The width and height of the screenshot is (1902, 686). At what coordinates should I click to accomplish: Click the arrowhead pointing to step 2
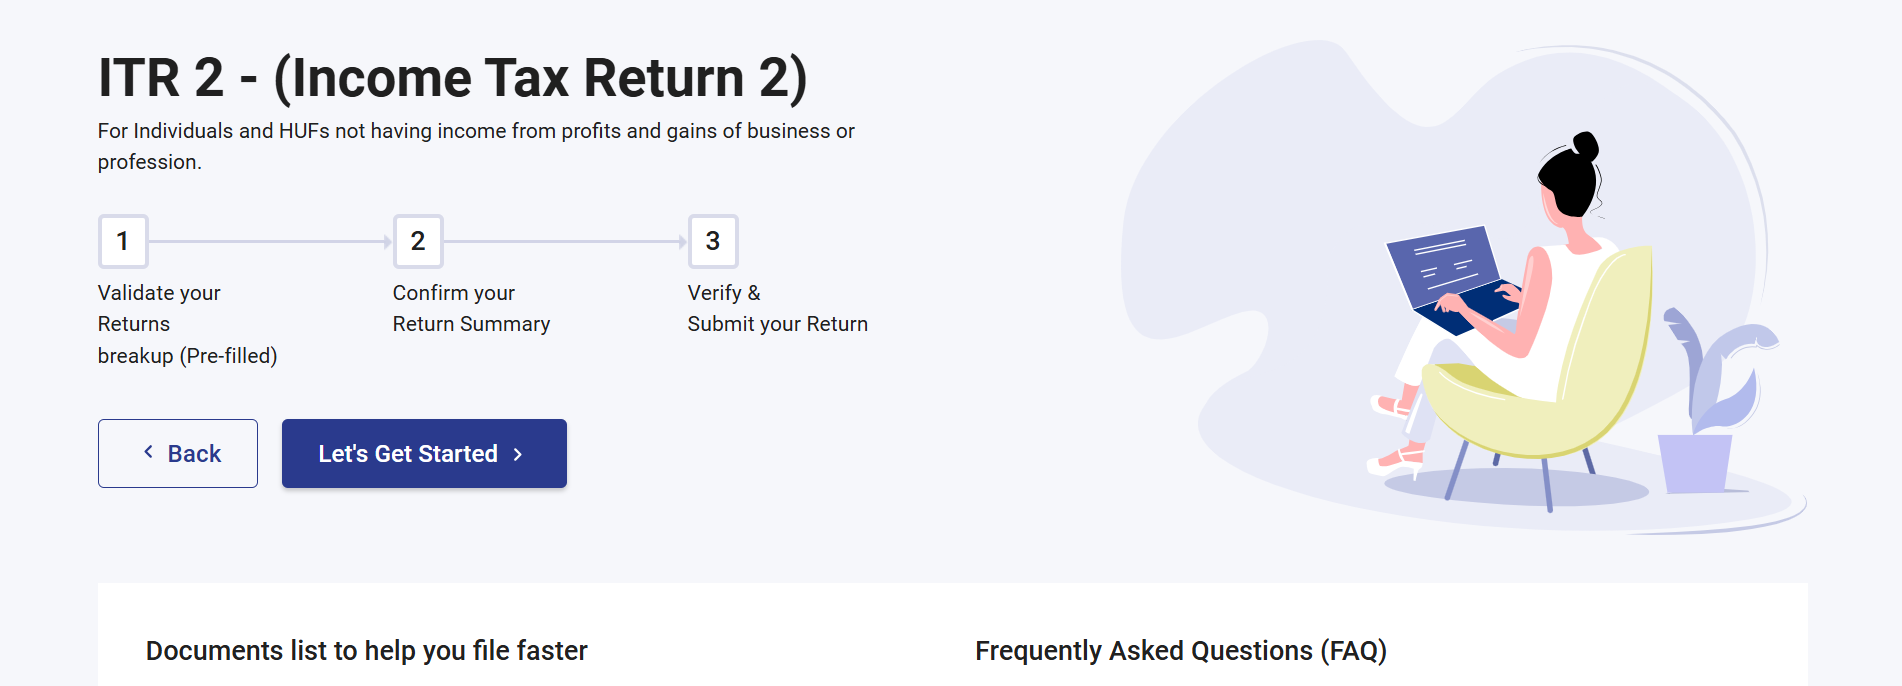[x=387, y=241]
